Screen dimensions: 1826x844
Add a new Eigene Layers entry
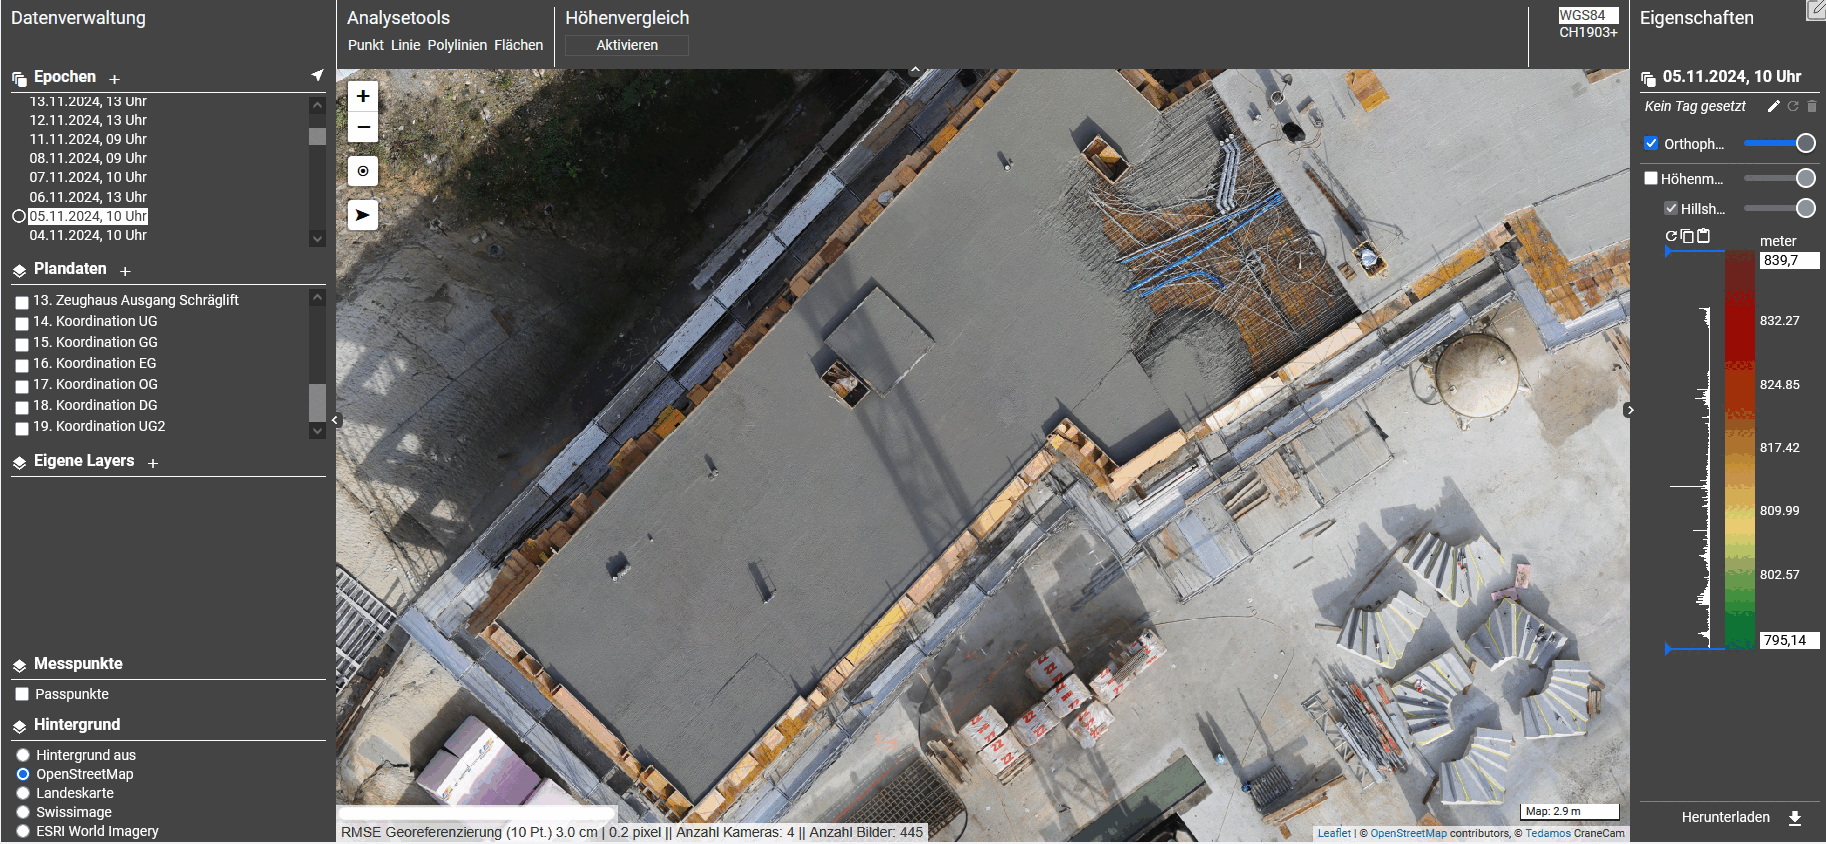click(x=153, y=463)
